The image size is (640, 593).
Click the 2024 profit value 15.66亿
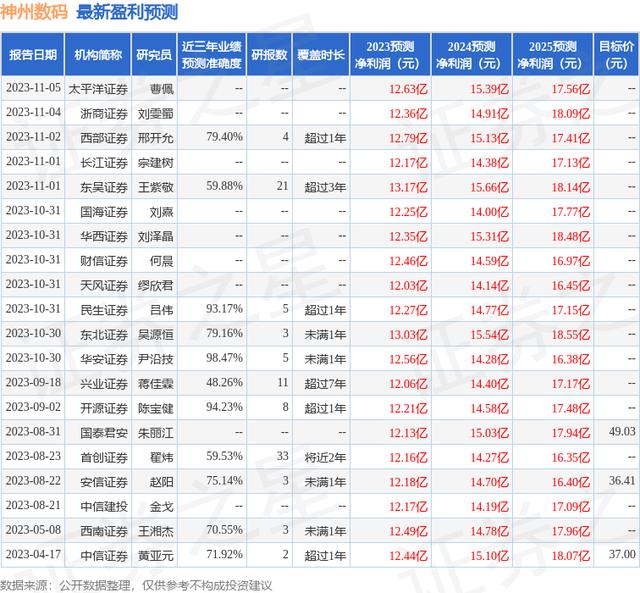tap(489, 187)
